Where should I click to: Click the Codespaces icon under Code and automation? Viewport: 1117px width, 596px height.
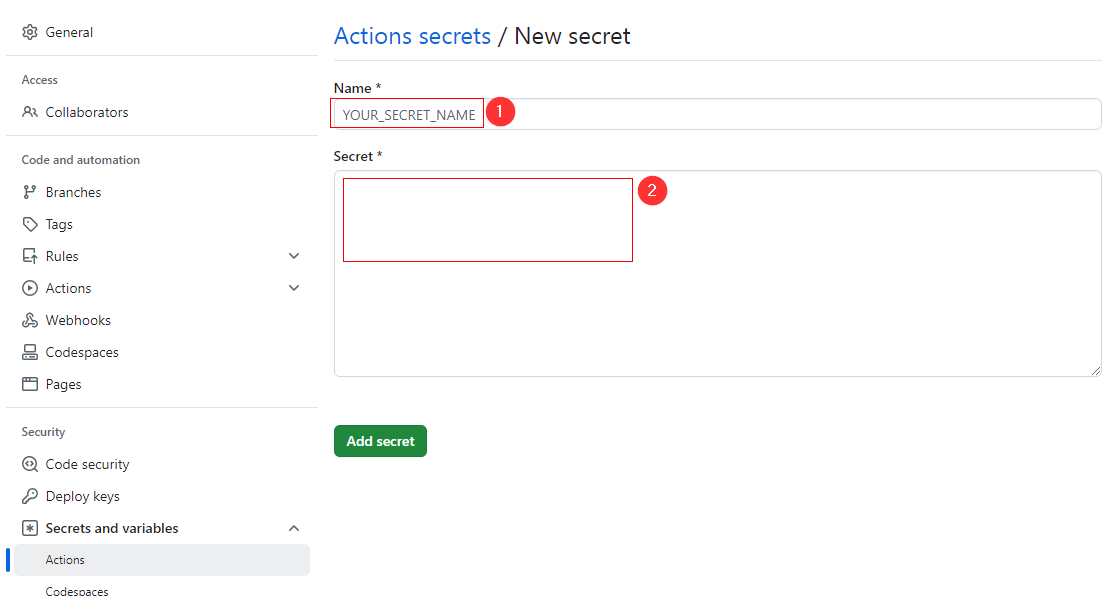[29, 351]
